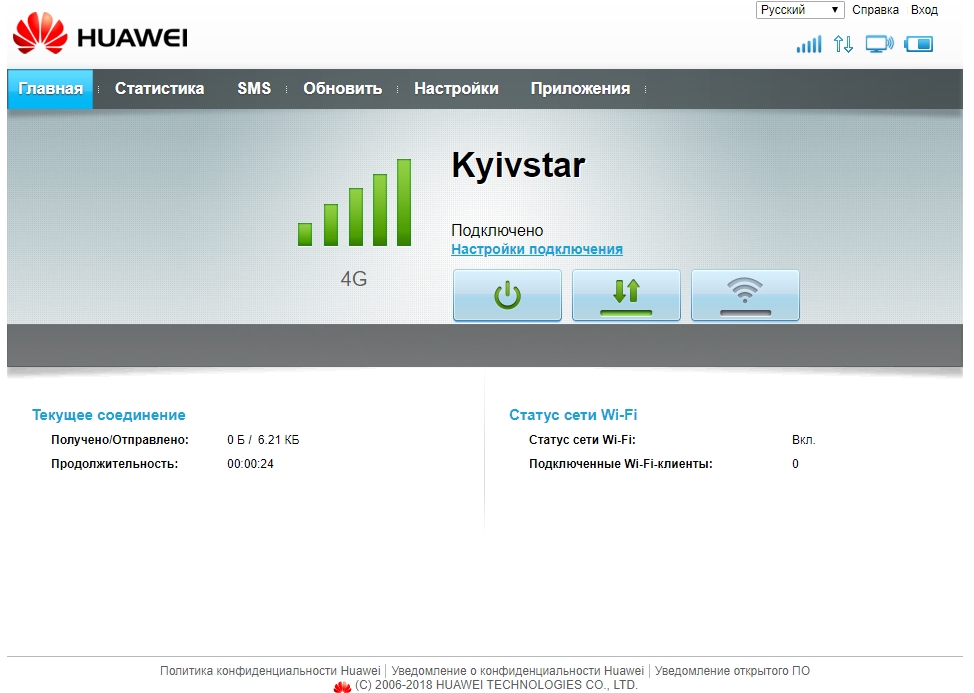
Task: Click the 4G network type label
Action: point(353,279)
